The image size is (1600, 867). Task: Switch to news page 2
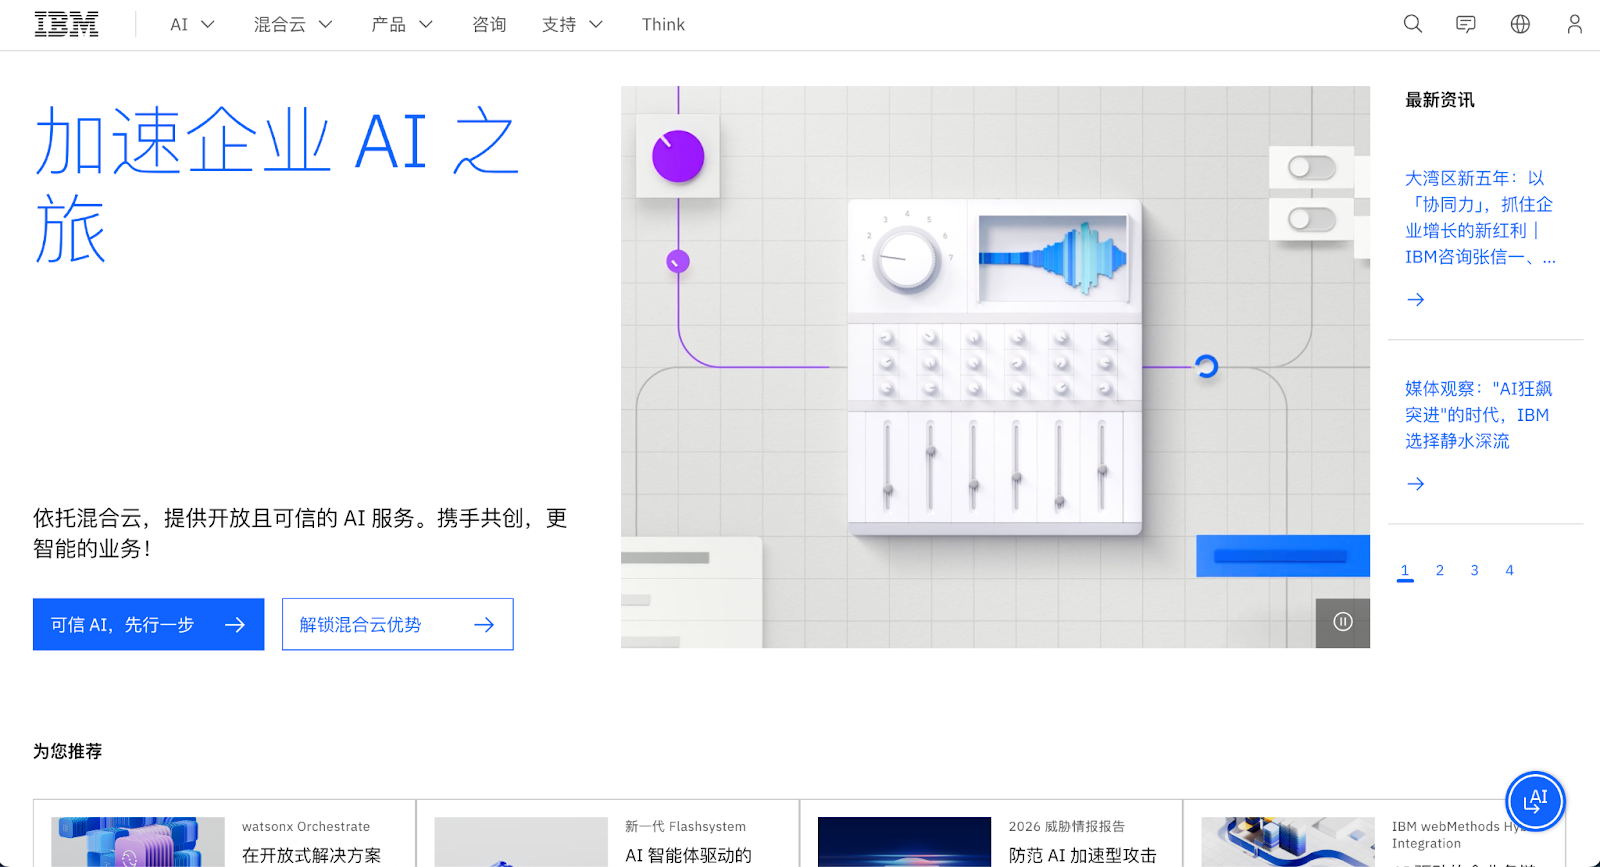tap(1440, 570)
